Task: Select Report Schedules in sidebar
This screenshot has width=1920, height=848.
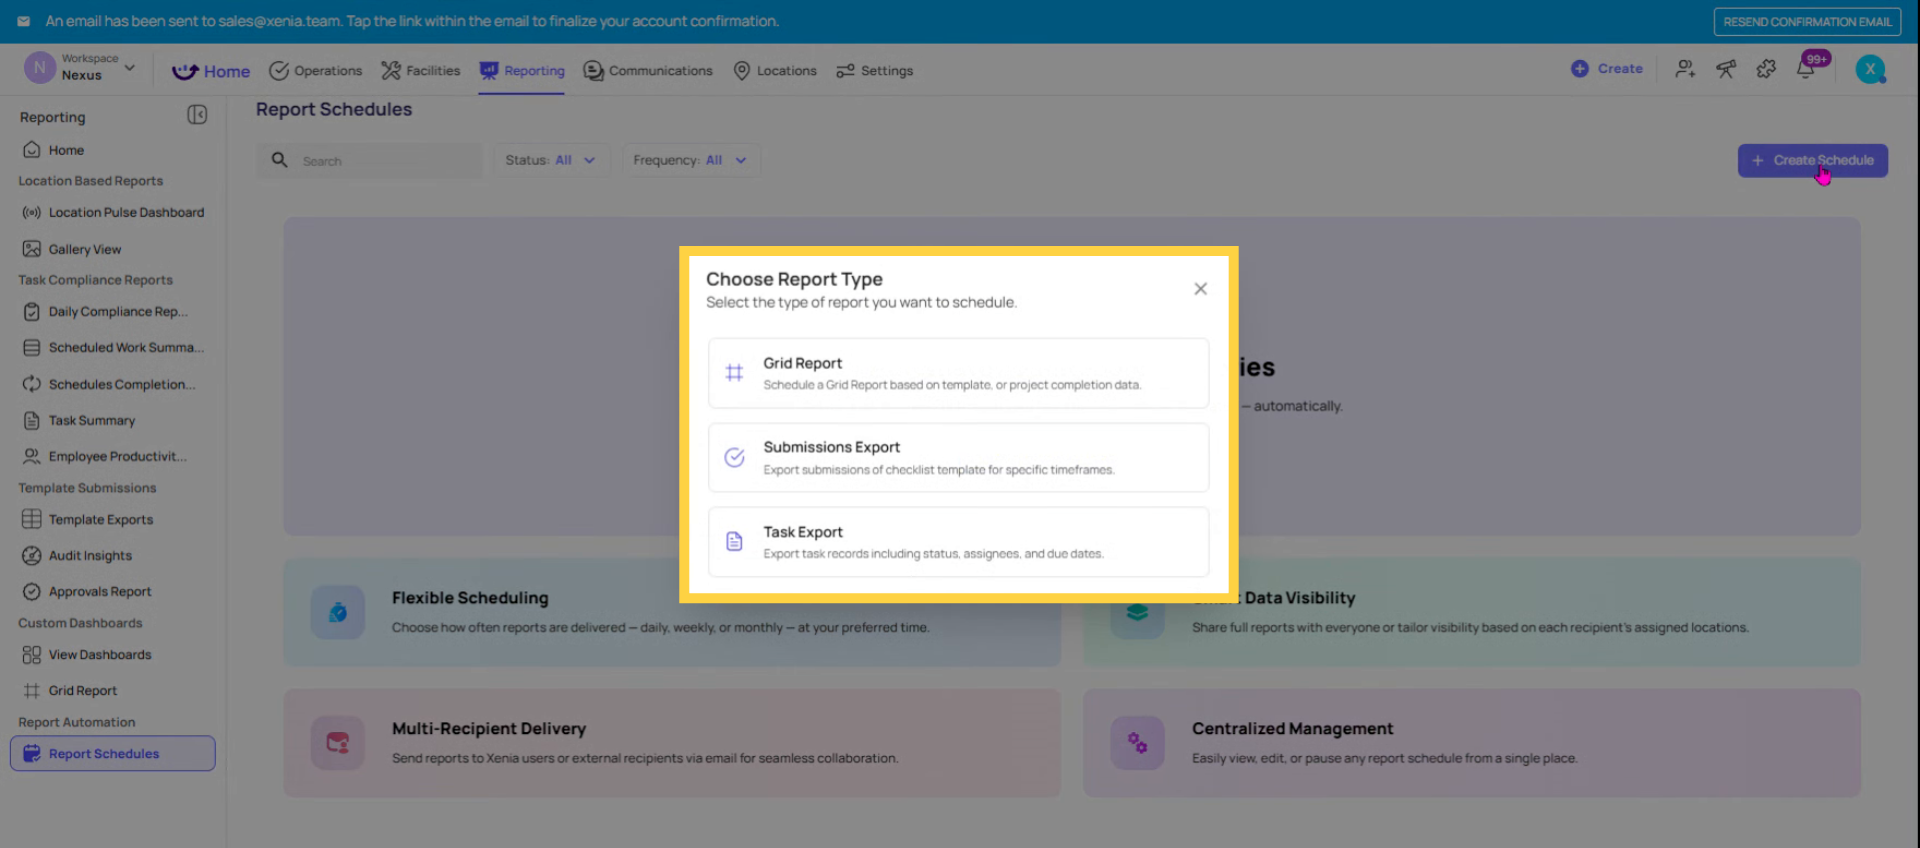Action: [112, 753]
